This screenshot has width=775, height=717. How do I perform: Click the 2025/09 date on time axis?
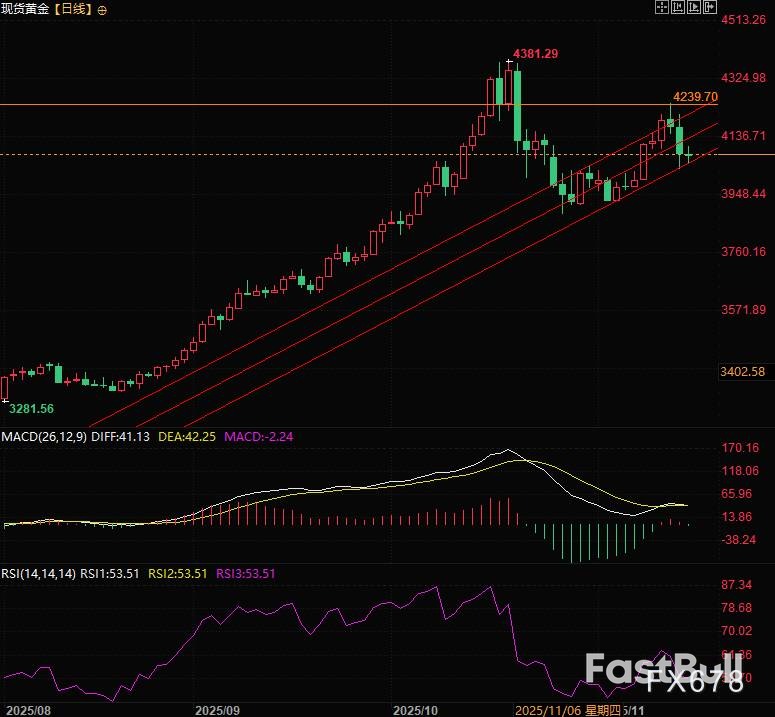coord(217,709)
